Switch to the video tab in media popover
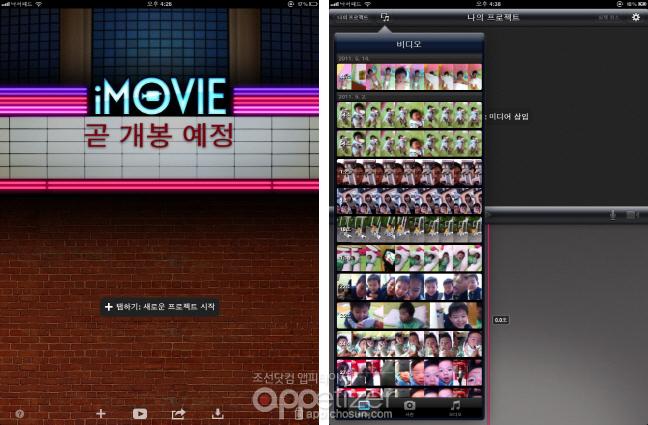648x425 pixels. (364, 407)
